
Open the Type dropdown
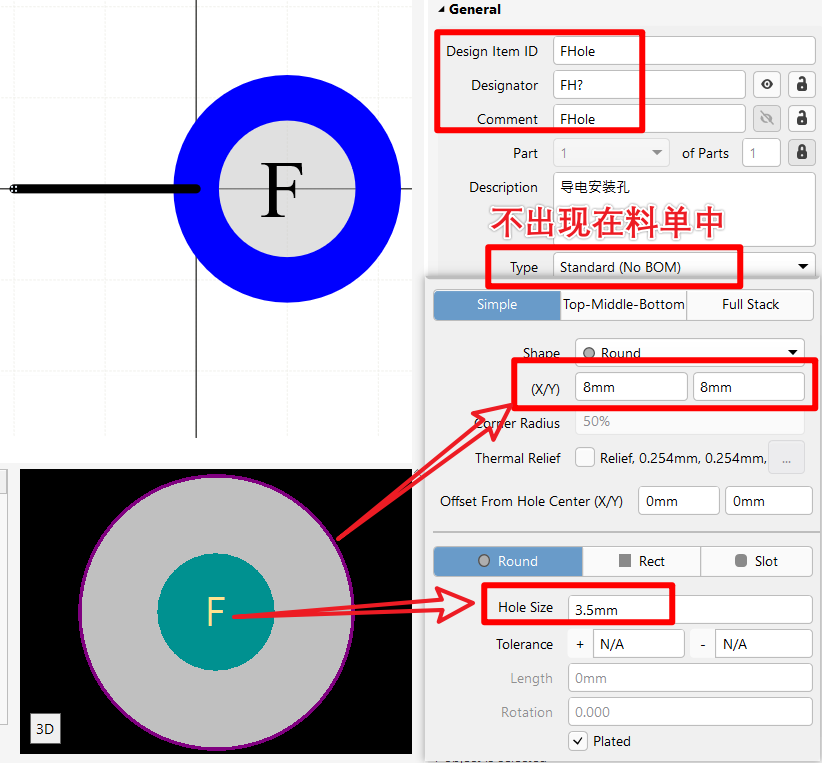point(803,266)
